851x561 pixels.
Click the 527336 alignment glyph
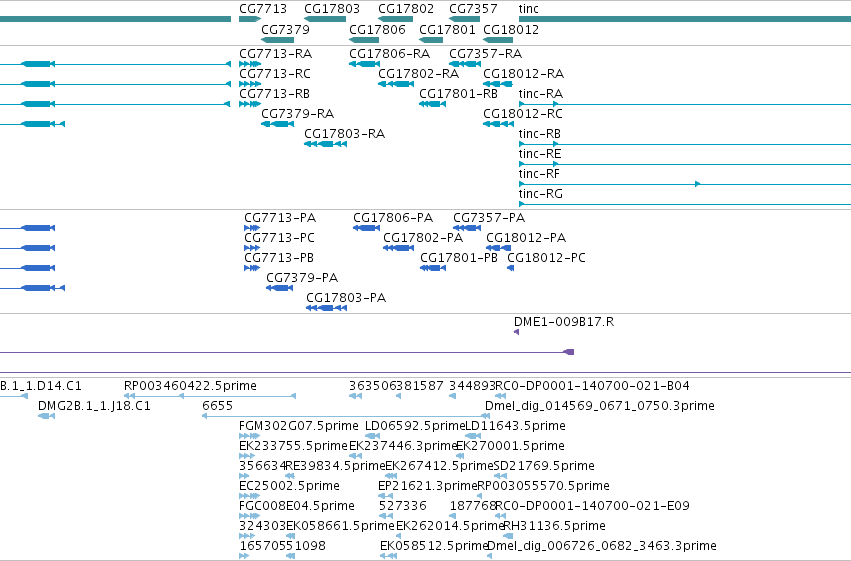click(x=386, y=516)
